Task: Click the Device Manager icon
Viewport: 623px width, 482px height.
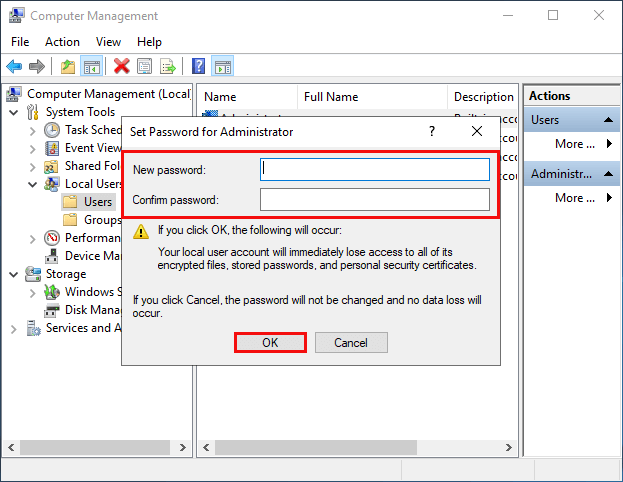Action: [x=52, y=256]
